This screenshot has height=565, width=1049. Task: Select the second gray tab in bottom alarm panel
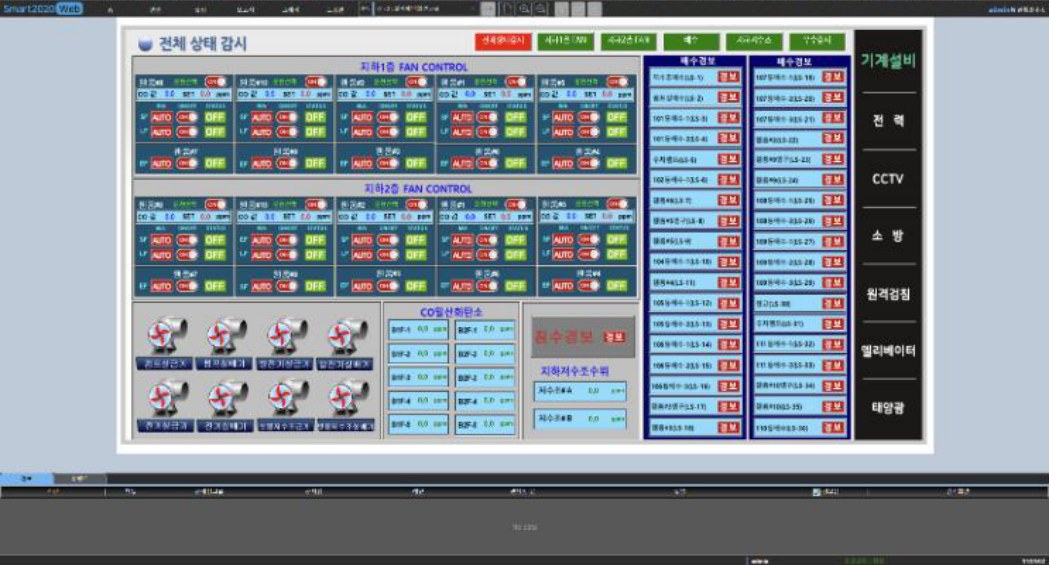click(80, 479)
